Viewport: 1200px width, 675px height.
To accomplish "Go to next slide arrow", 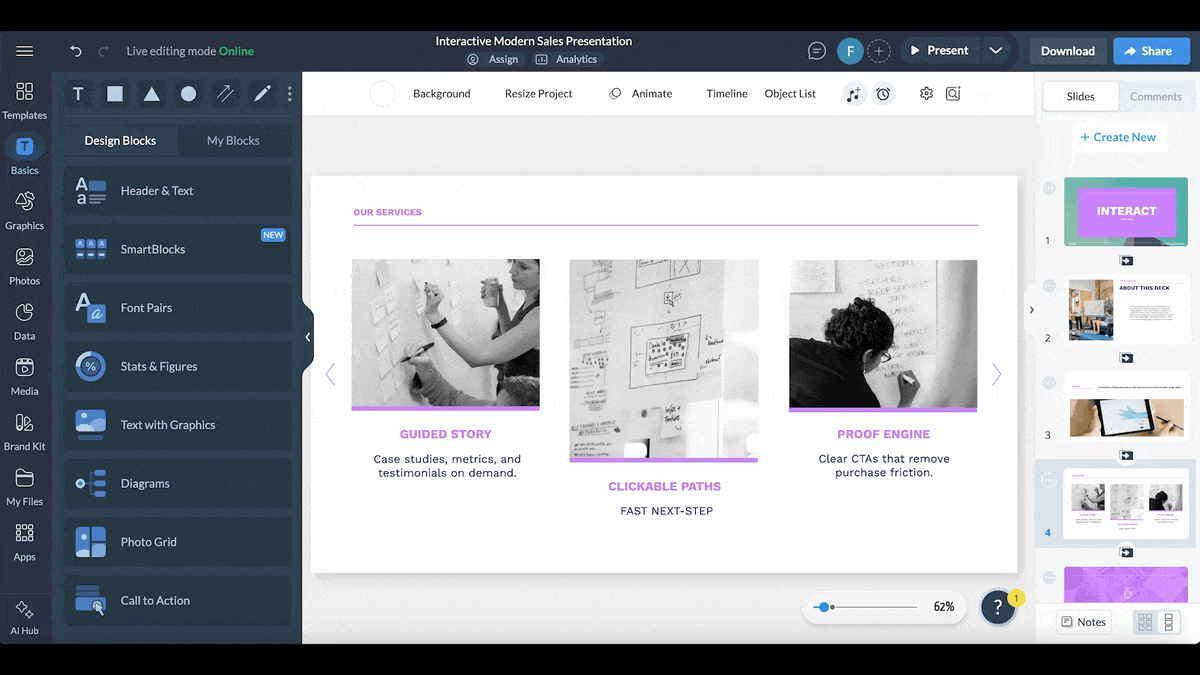I will (x=996, y=374).
